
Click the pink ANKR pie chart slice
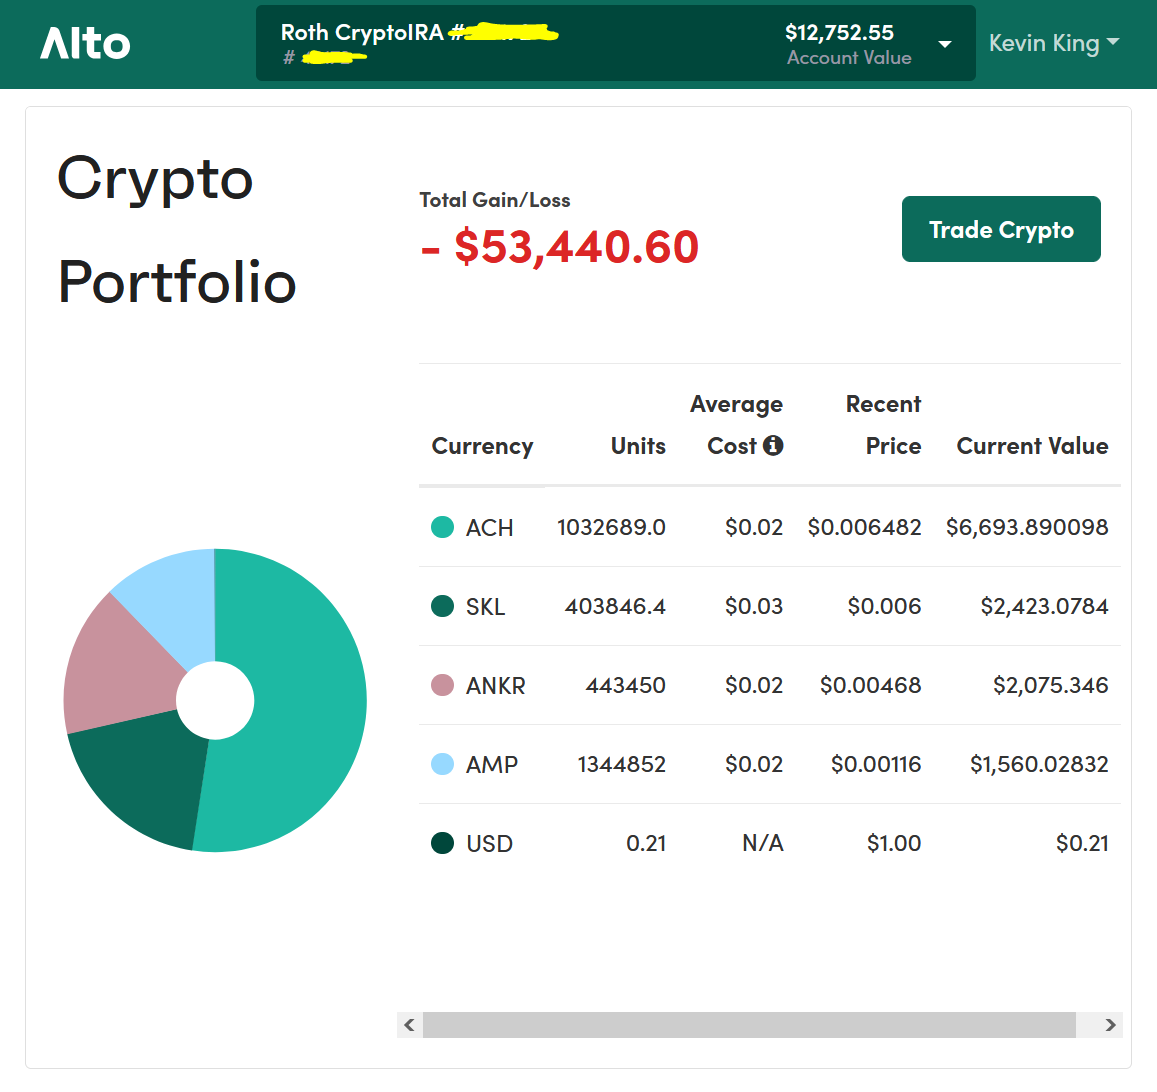115,665
